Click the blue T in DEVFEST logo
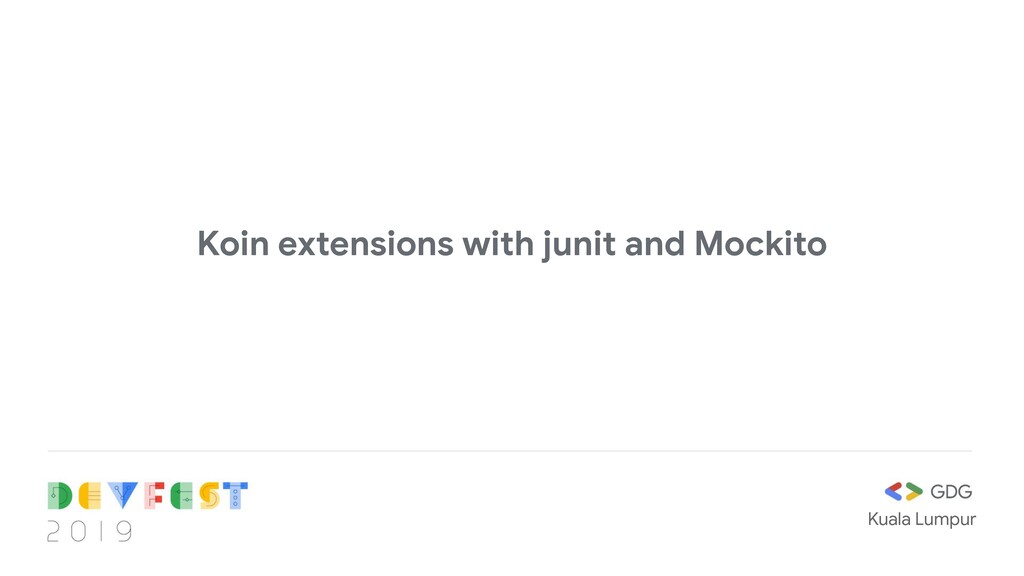The width and height of the screenshot is (1024, 576). (x=235, y=496)
